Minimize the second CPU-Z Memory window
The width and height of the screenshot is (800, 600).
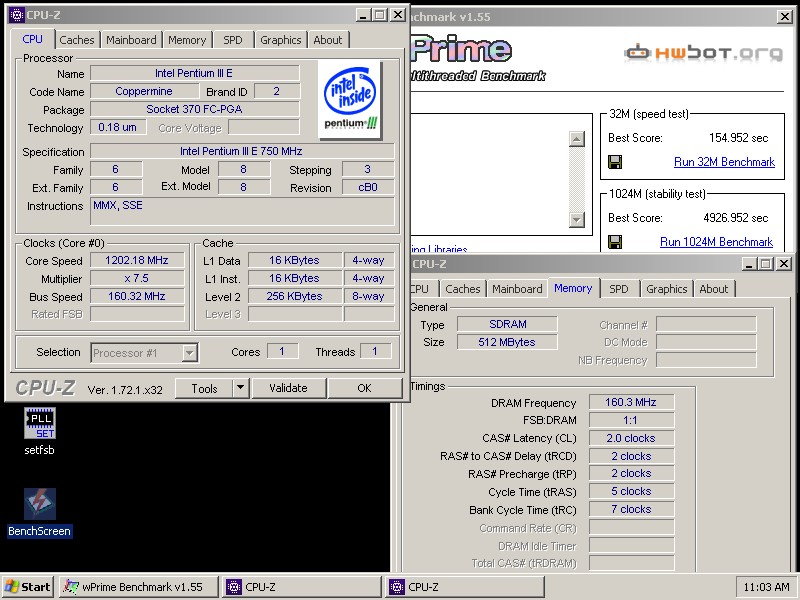point(749,264)
